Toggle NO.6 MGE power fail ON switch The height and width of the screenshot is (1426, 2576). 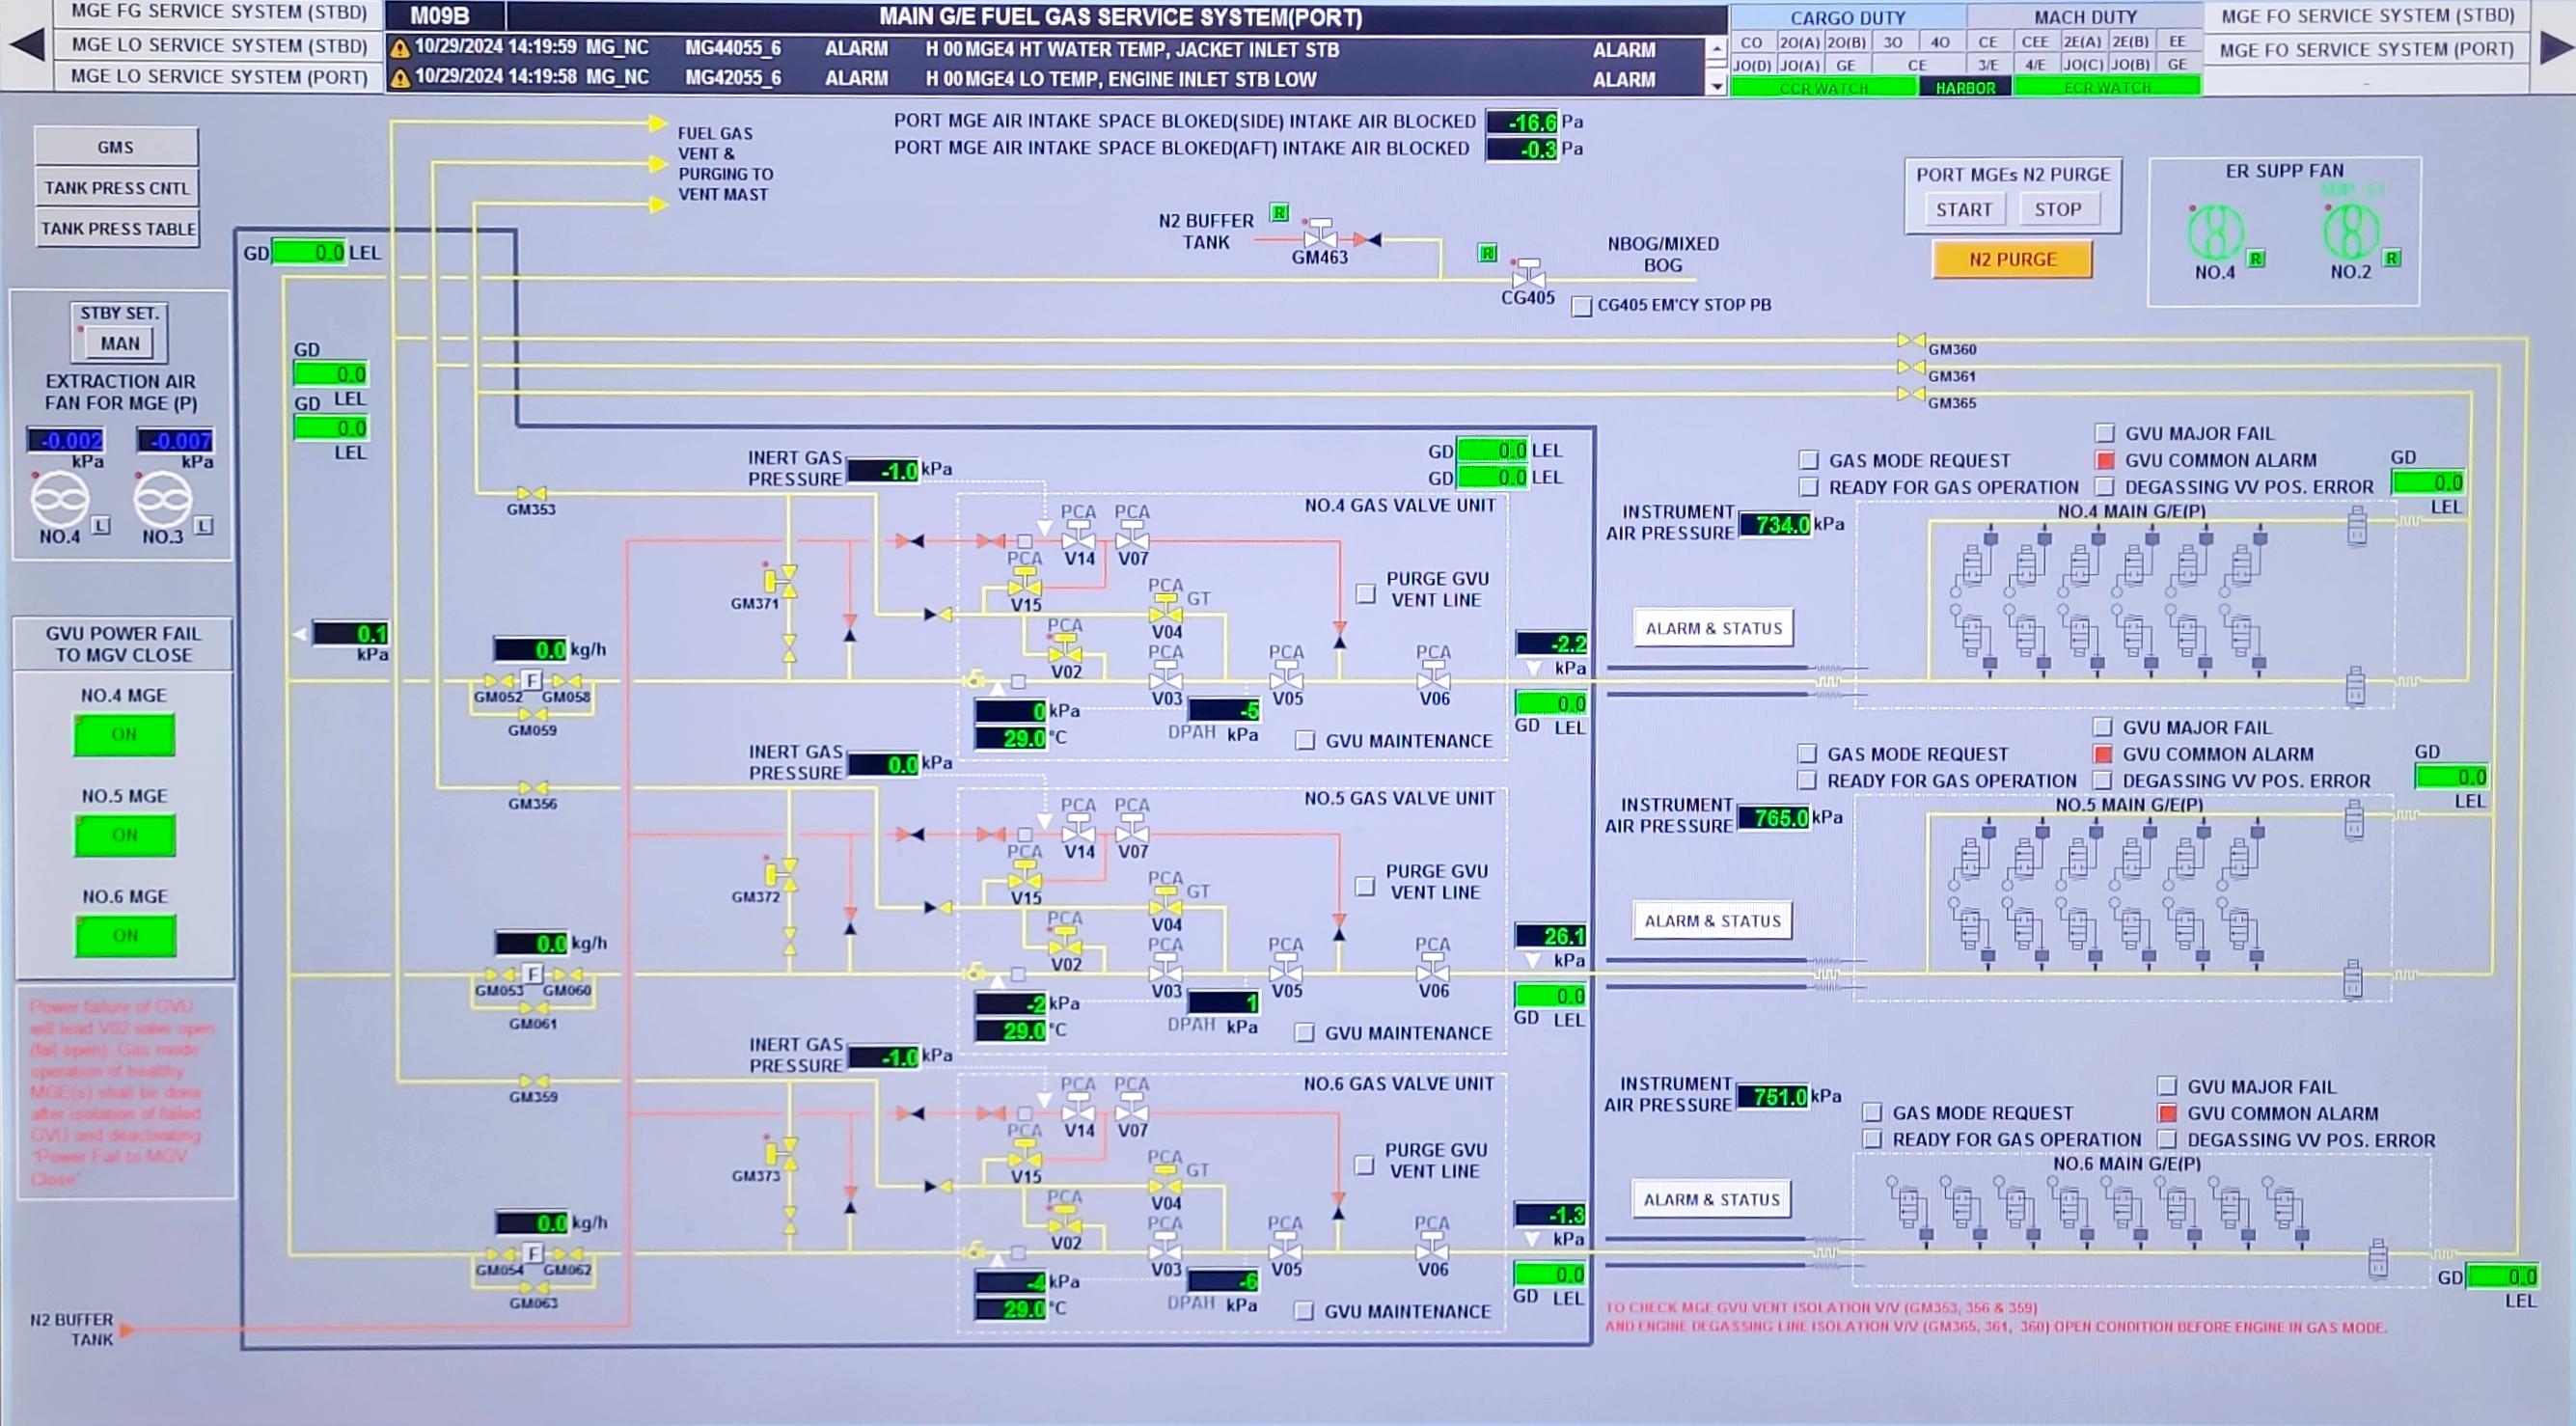tap(125, 936)
